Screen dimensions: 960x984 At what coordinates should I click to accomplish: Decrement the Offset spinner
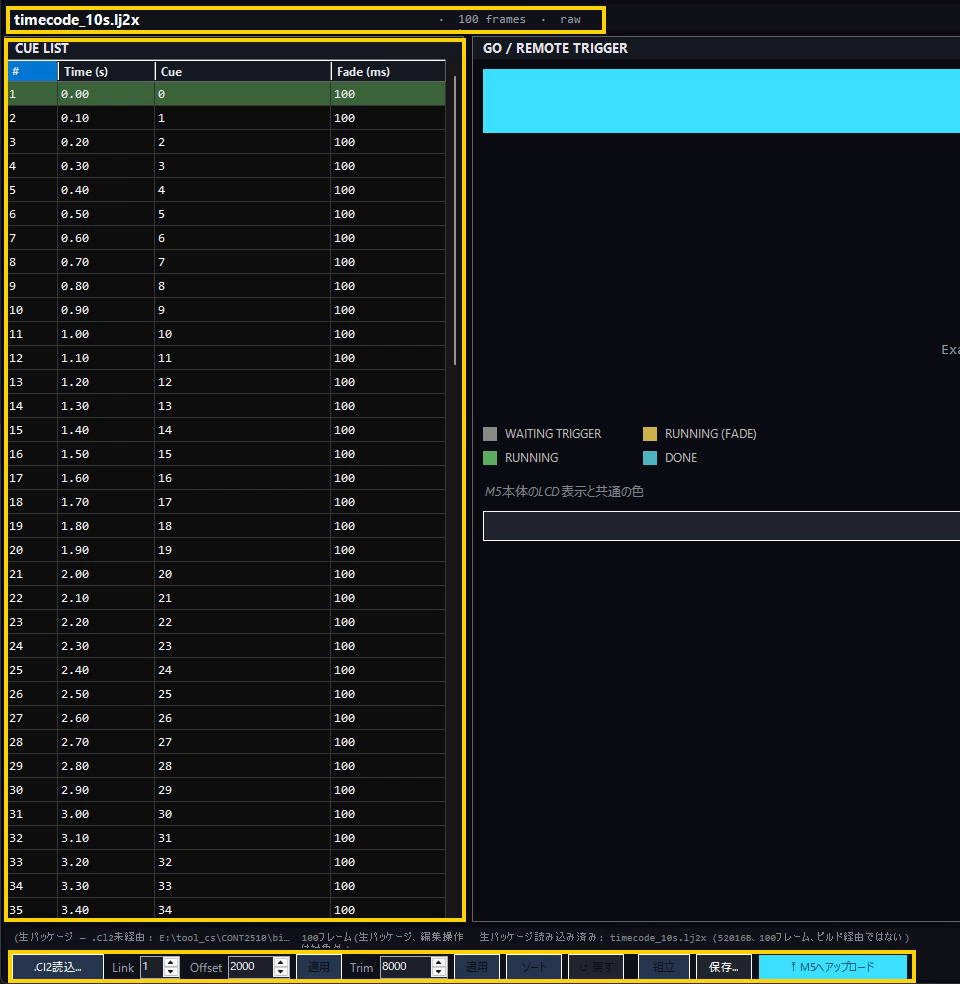click(282, 971)
